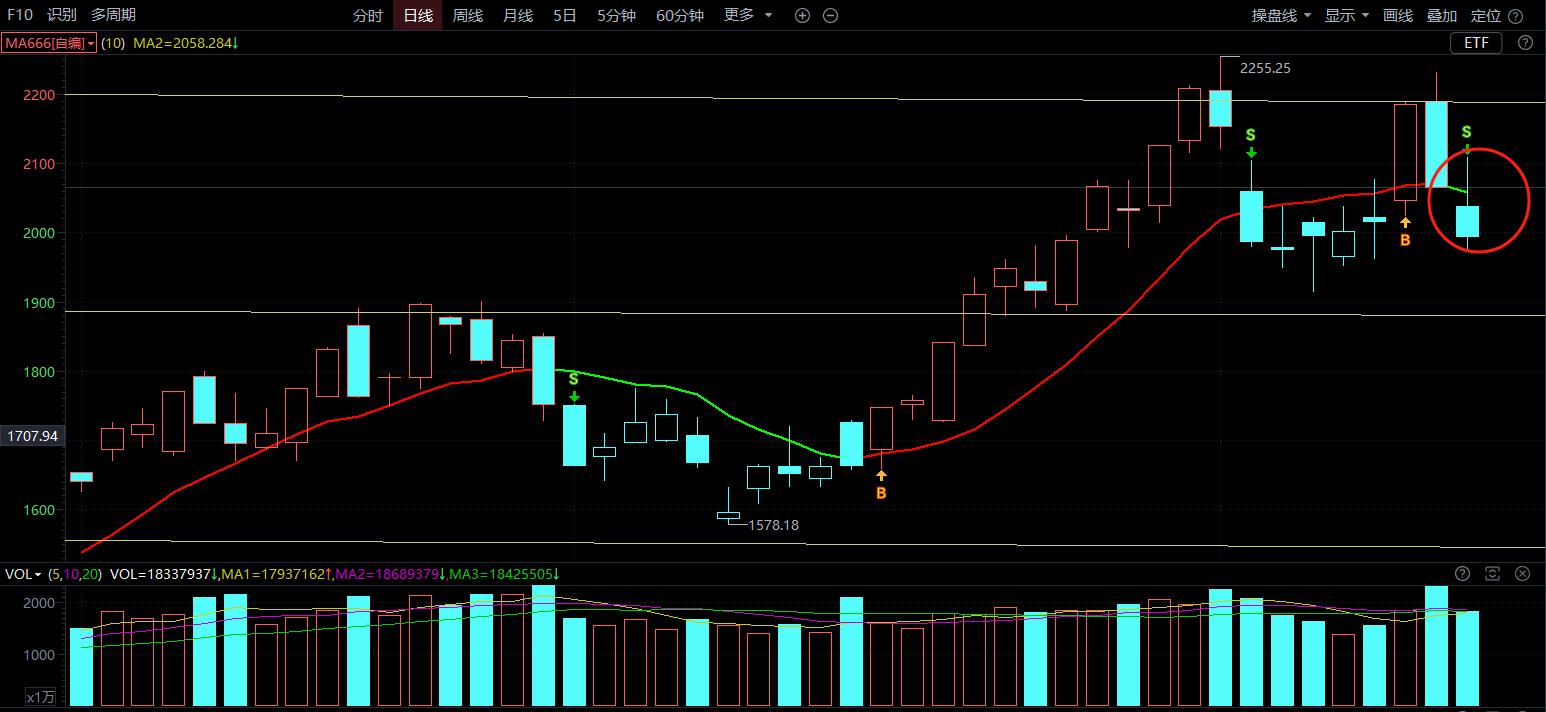Select the 分时 intraday tab
Screen dimensions: 1546x712
click(x=368, y=15)
